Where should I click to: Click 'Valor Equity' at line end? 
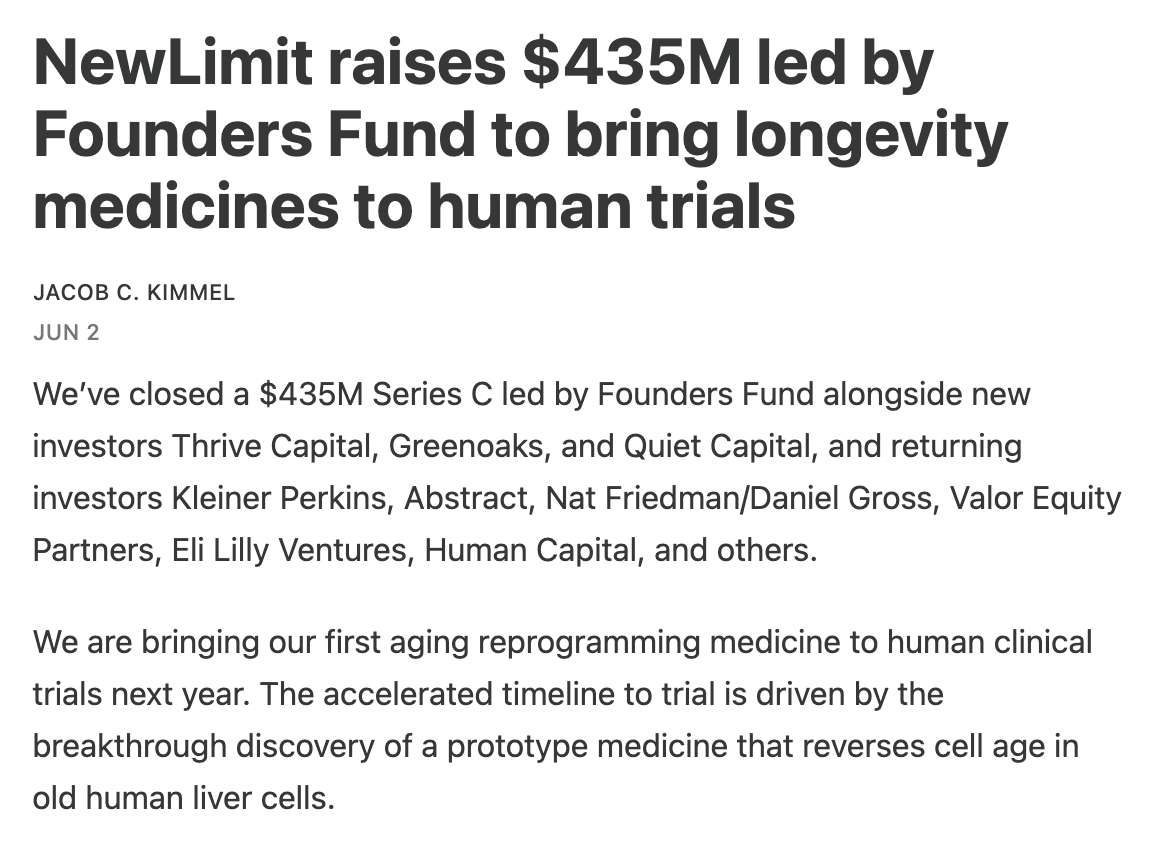(1036, 498)
